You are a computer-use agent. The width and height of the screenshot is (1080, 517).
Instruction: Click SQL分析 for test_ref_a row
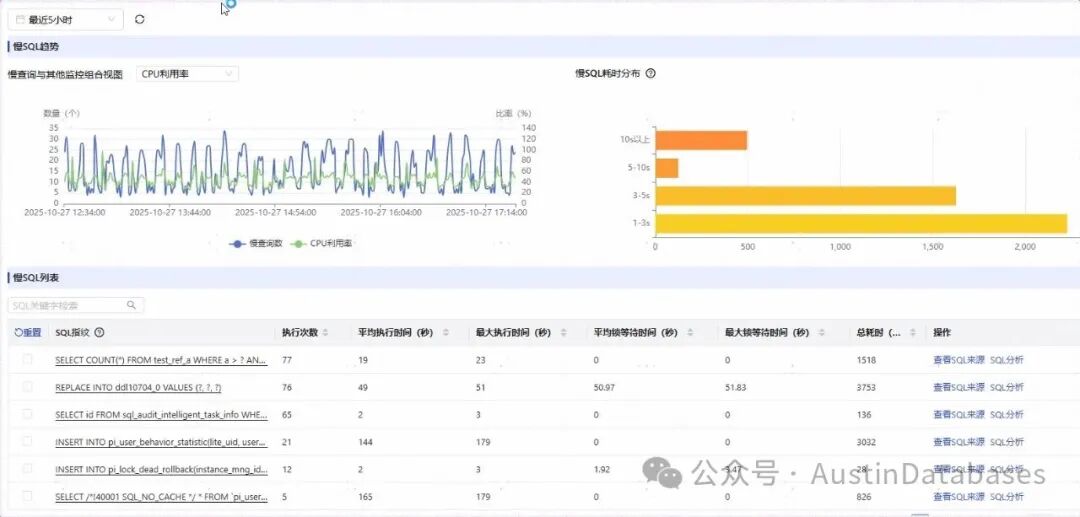click(x=1006, y=360)
